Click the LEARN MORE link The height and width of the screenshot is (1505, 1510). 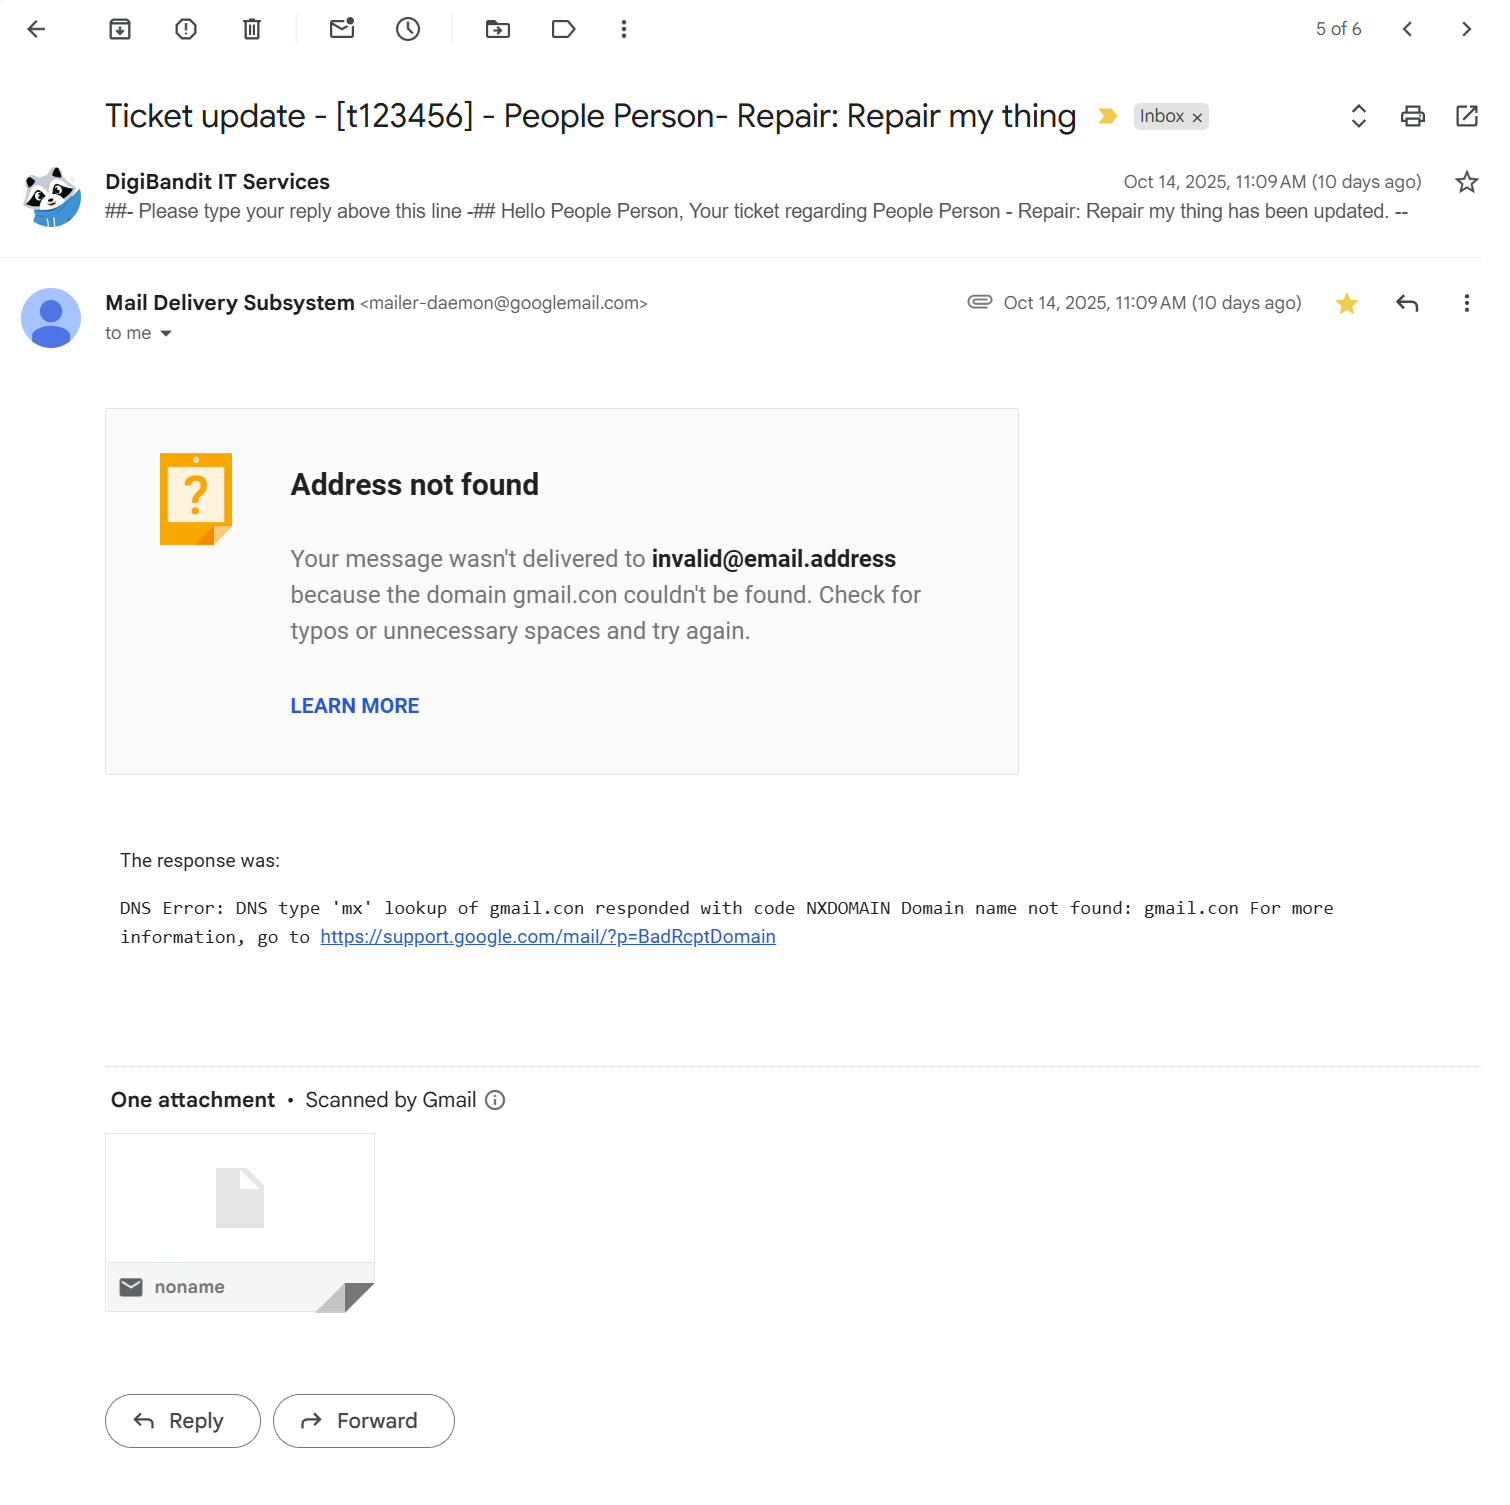point(355,706)
